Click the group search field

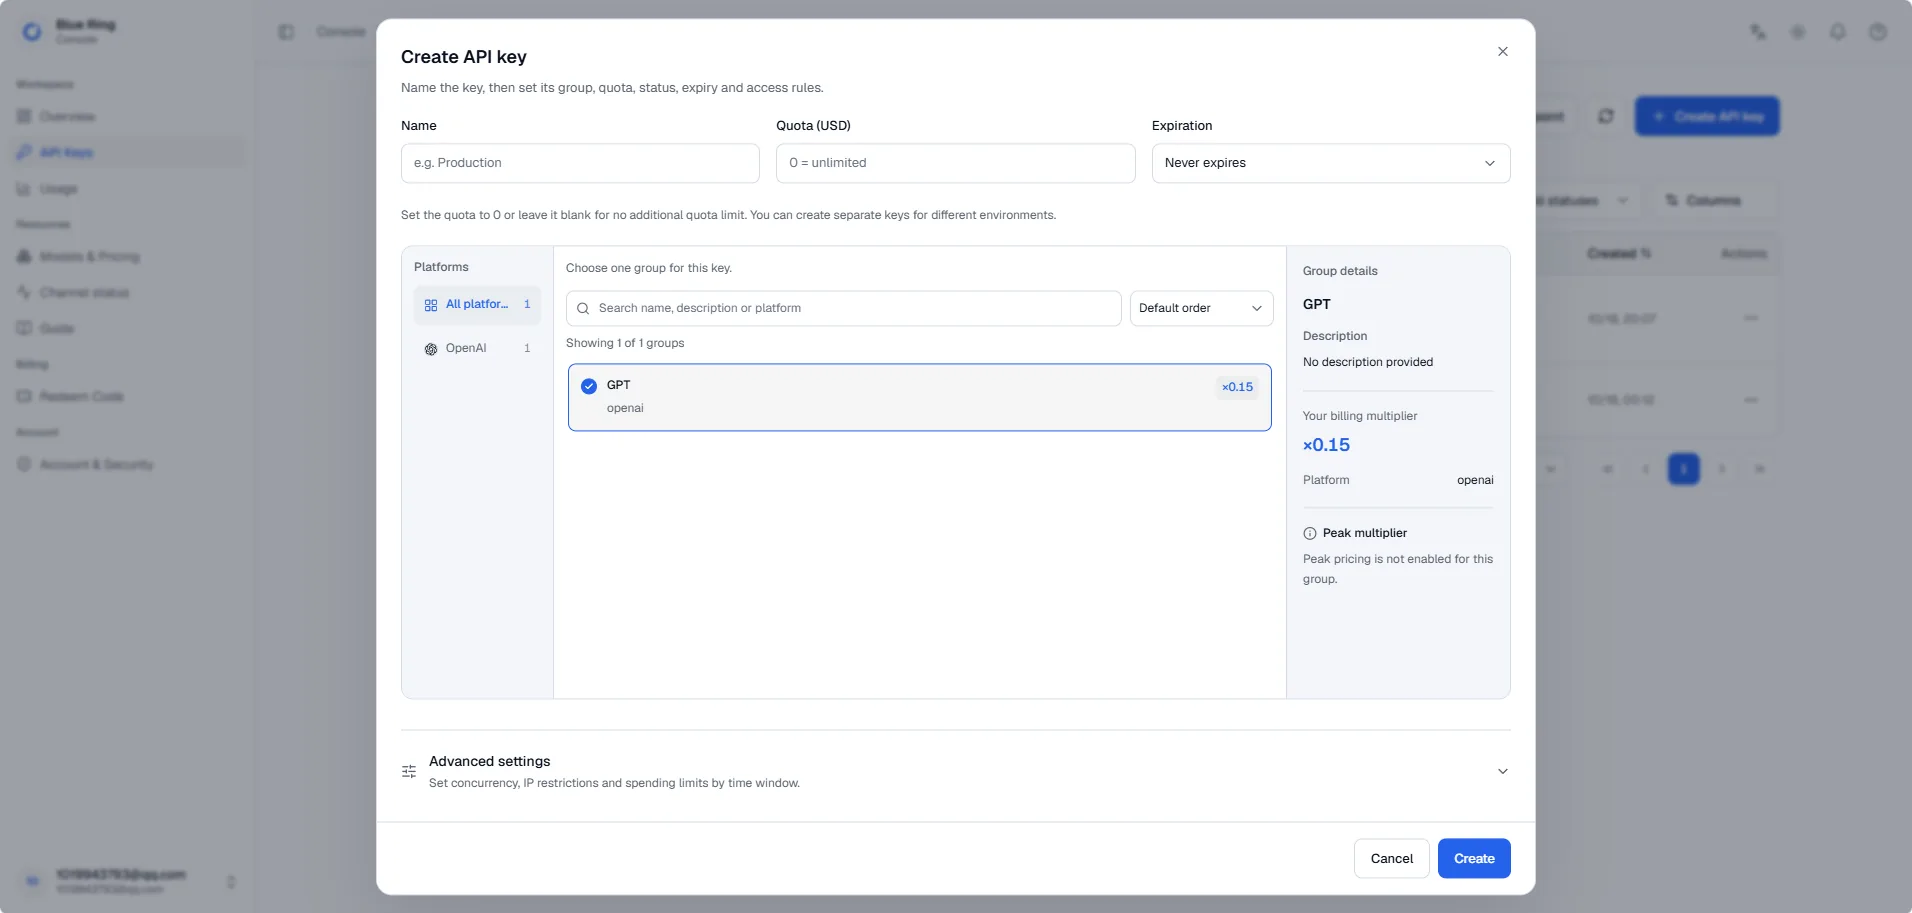click(x=843, y=308)
